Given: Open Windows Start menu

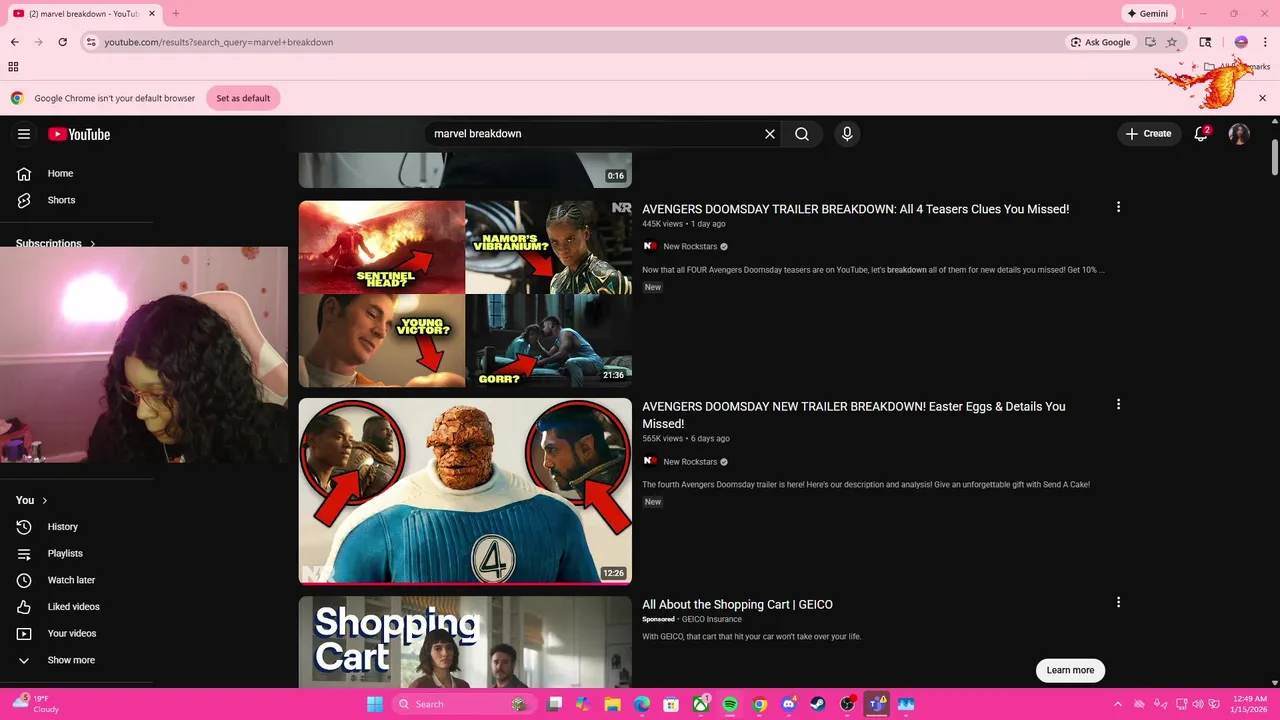Looking at the screenshot, I should [375, 704].
